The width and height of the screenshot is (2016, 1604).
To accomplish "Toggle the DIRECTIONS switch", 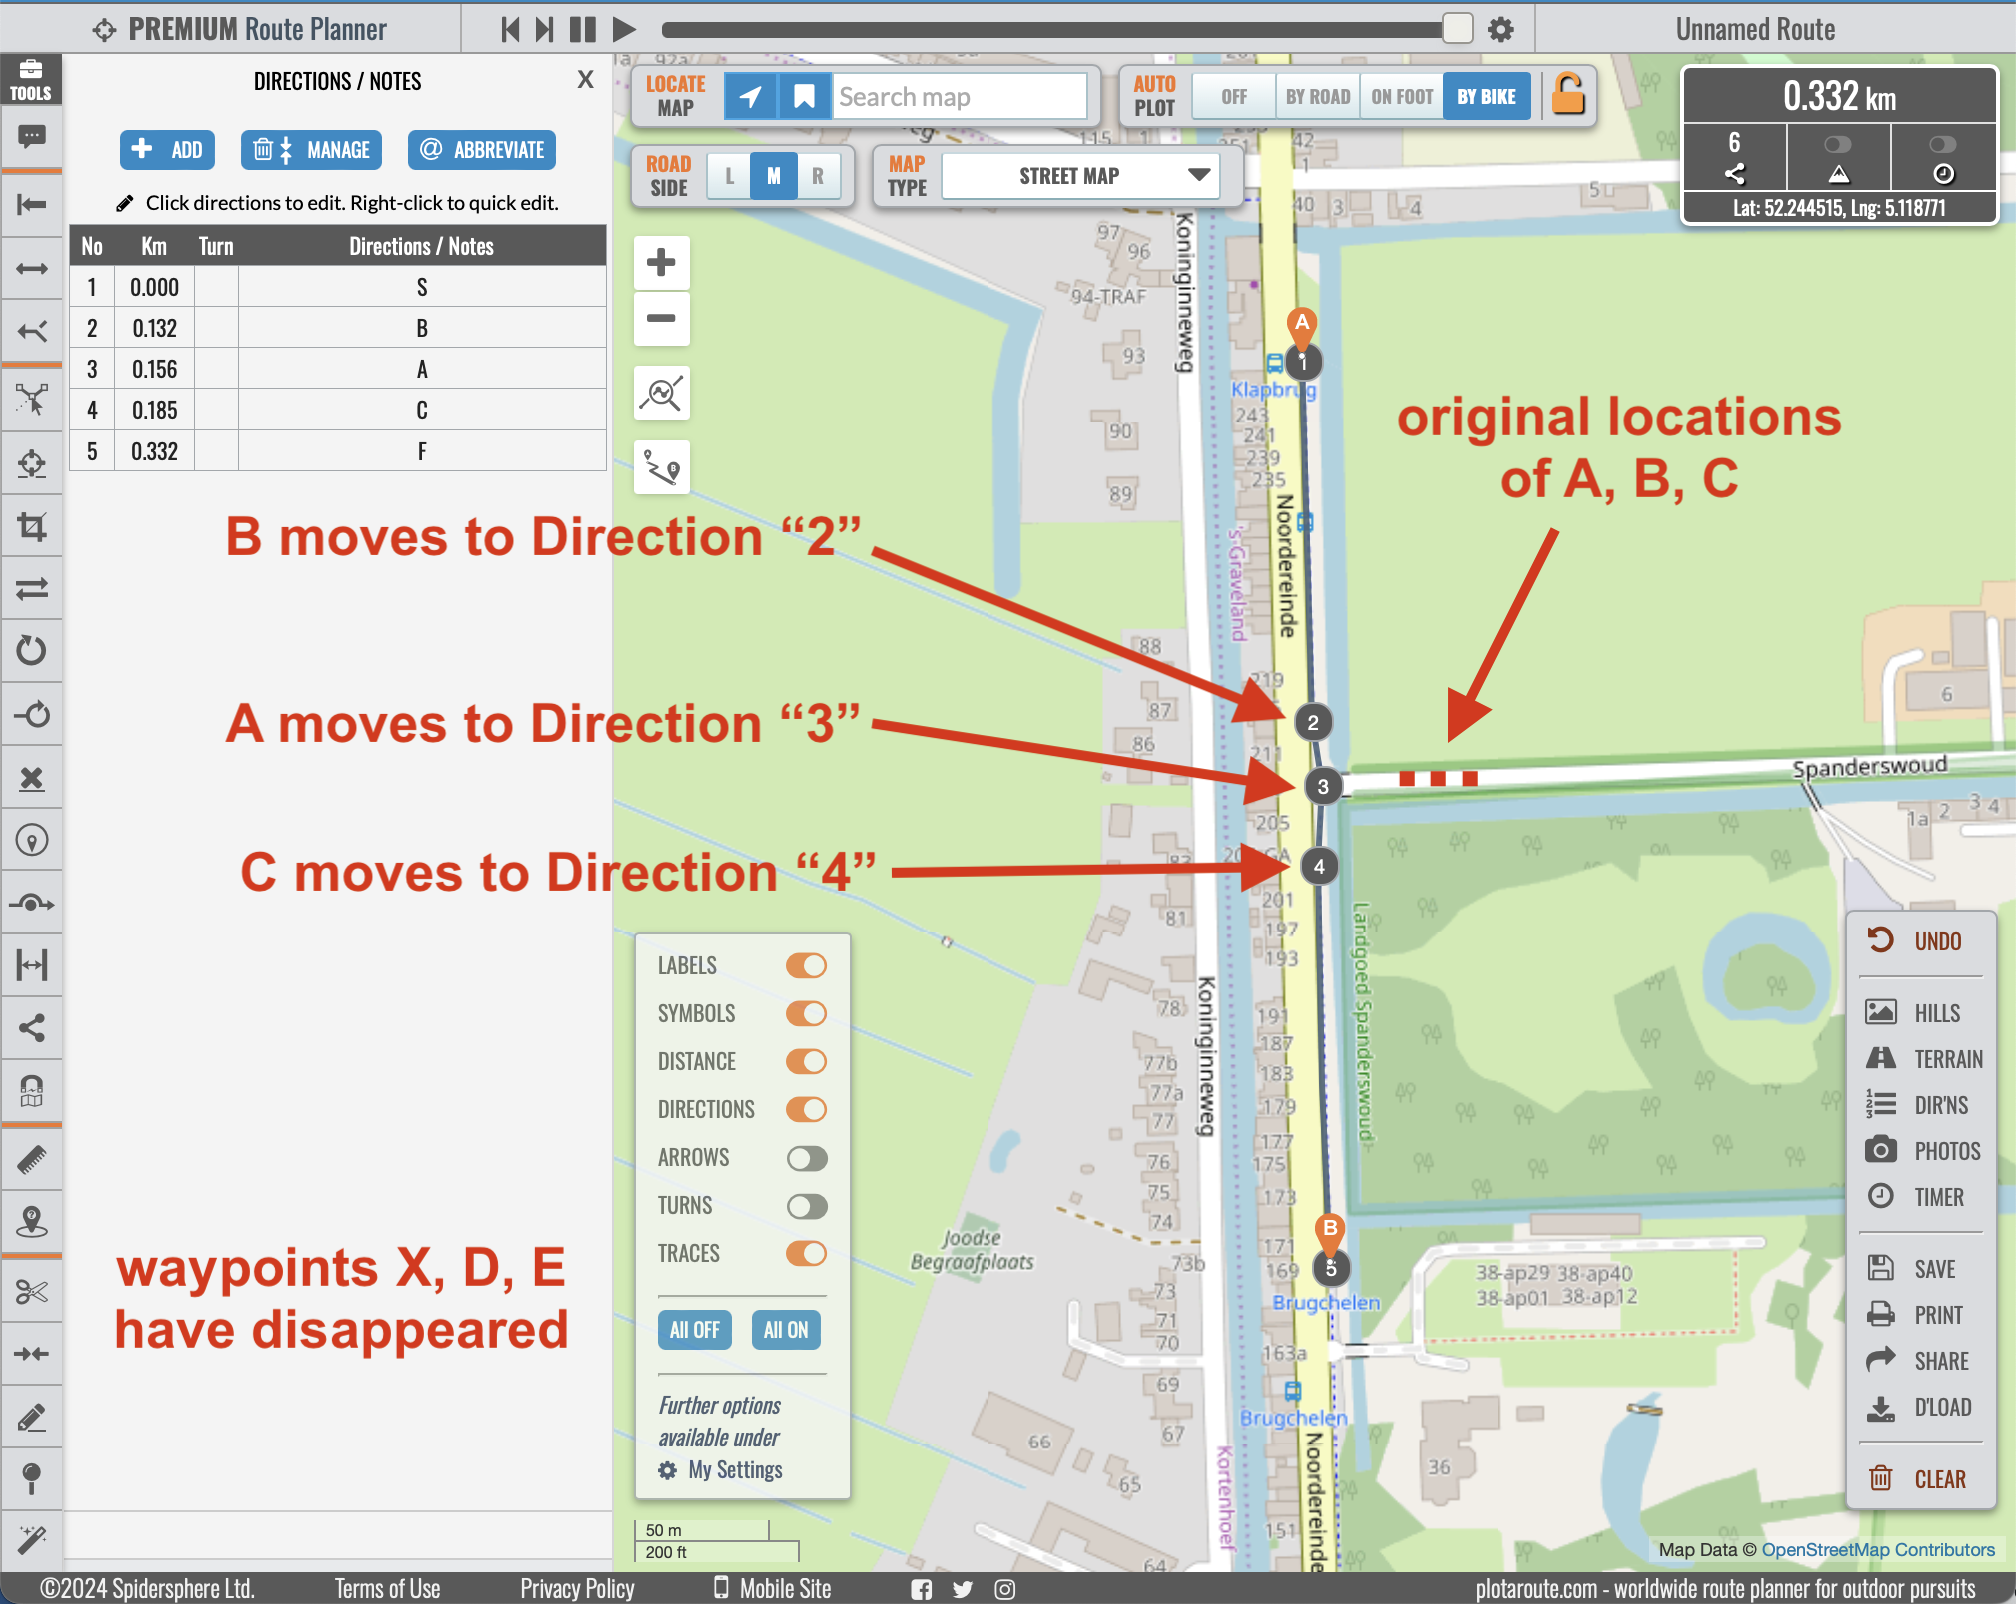I will [x=806, y=1109].
